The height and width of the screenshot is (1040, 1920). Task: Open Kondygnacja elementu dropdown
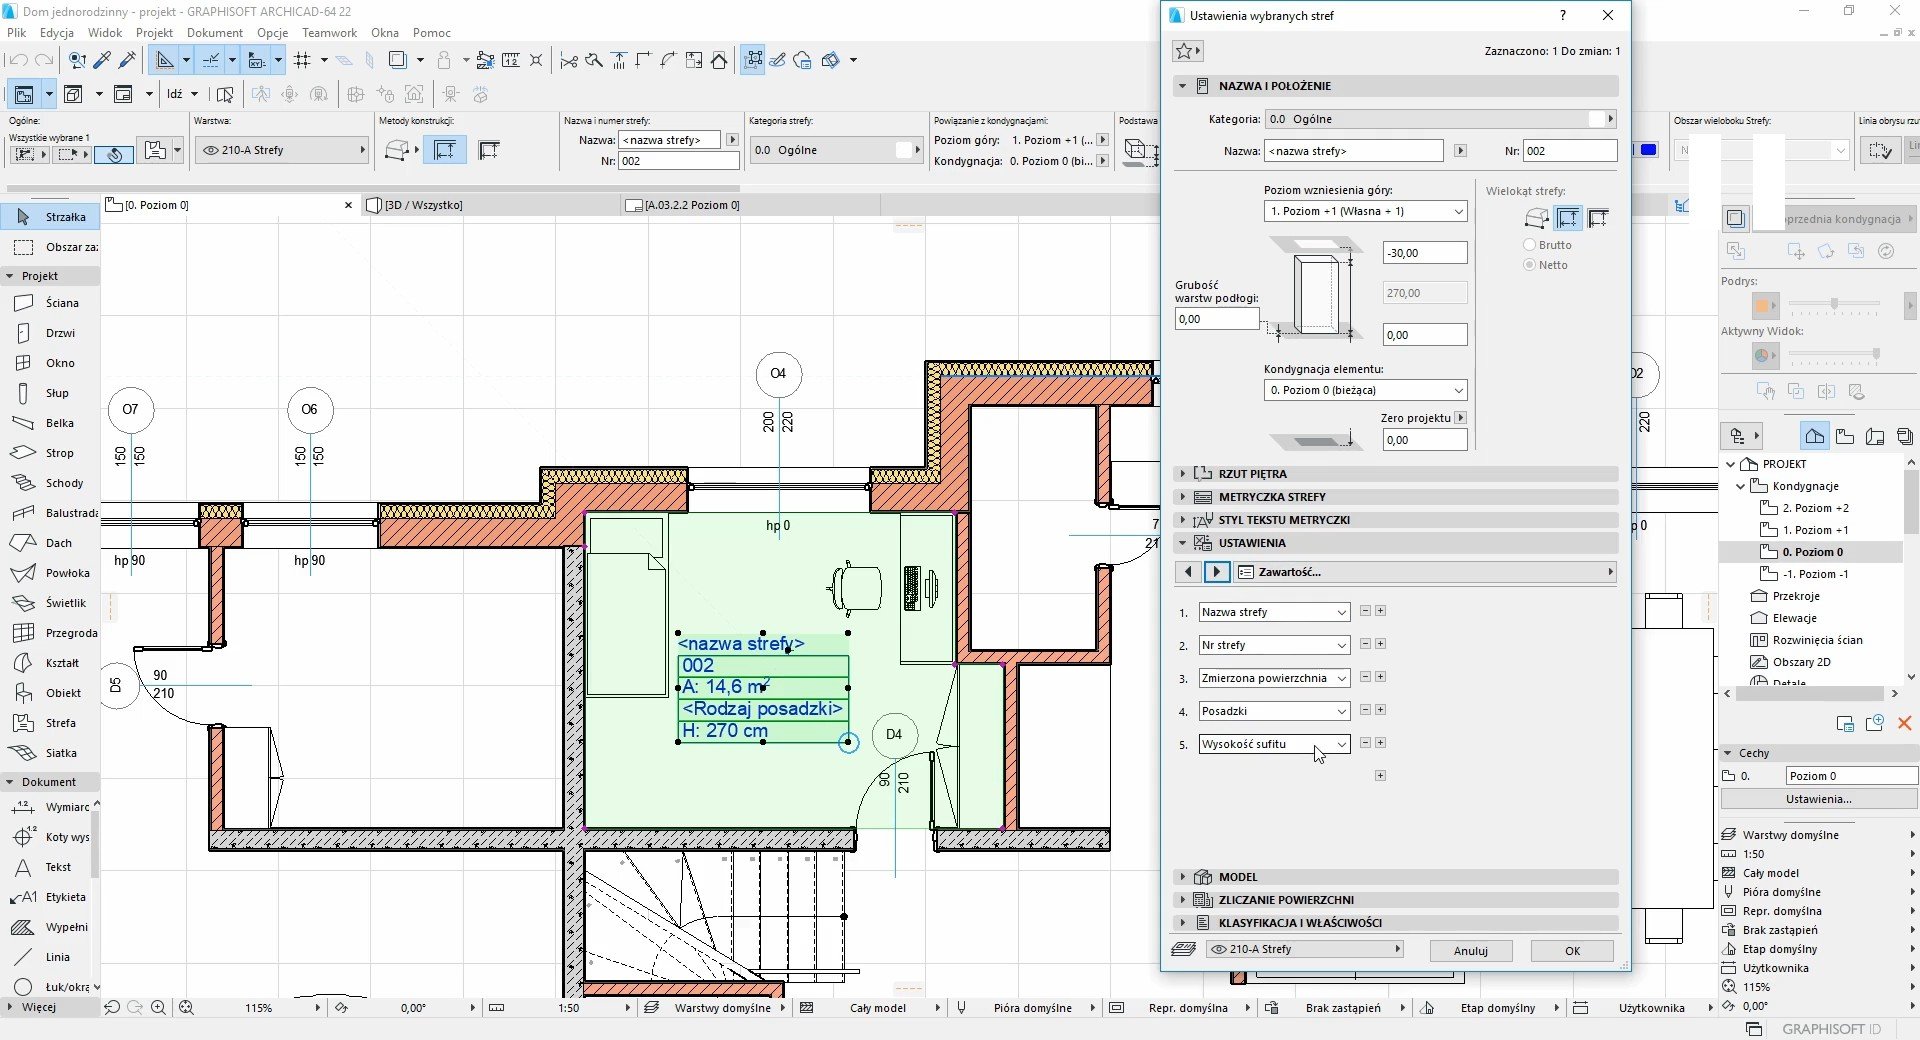coord(1365,390)
